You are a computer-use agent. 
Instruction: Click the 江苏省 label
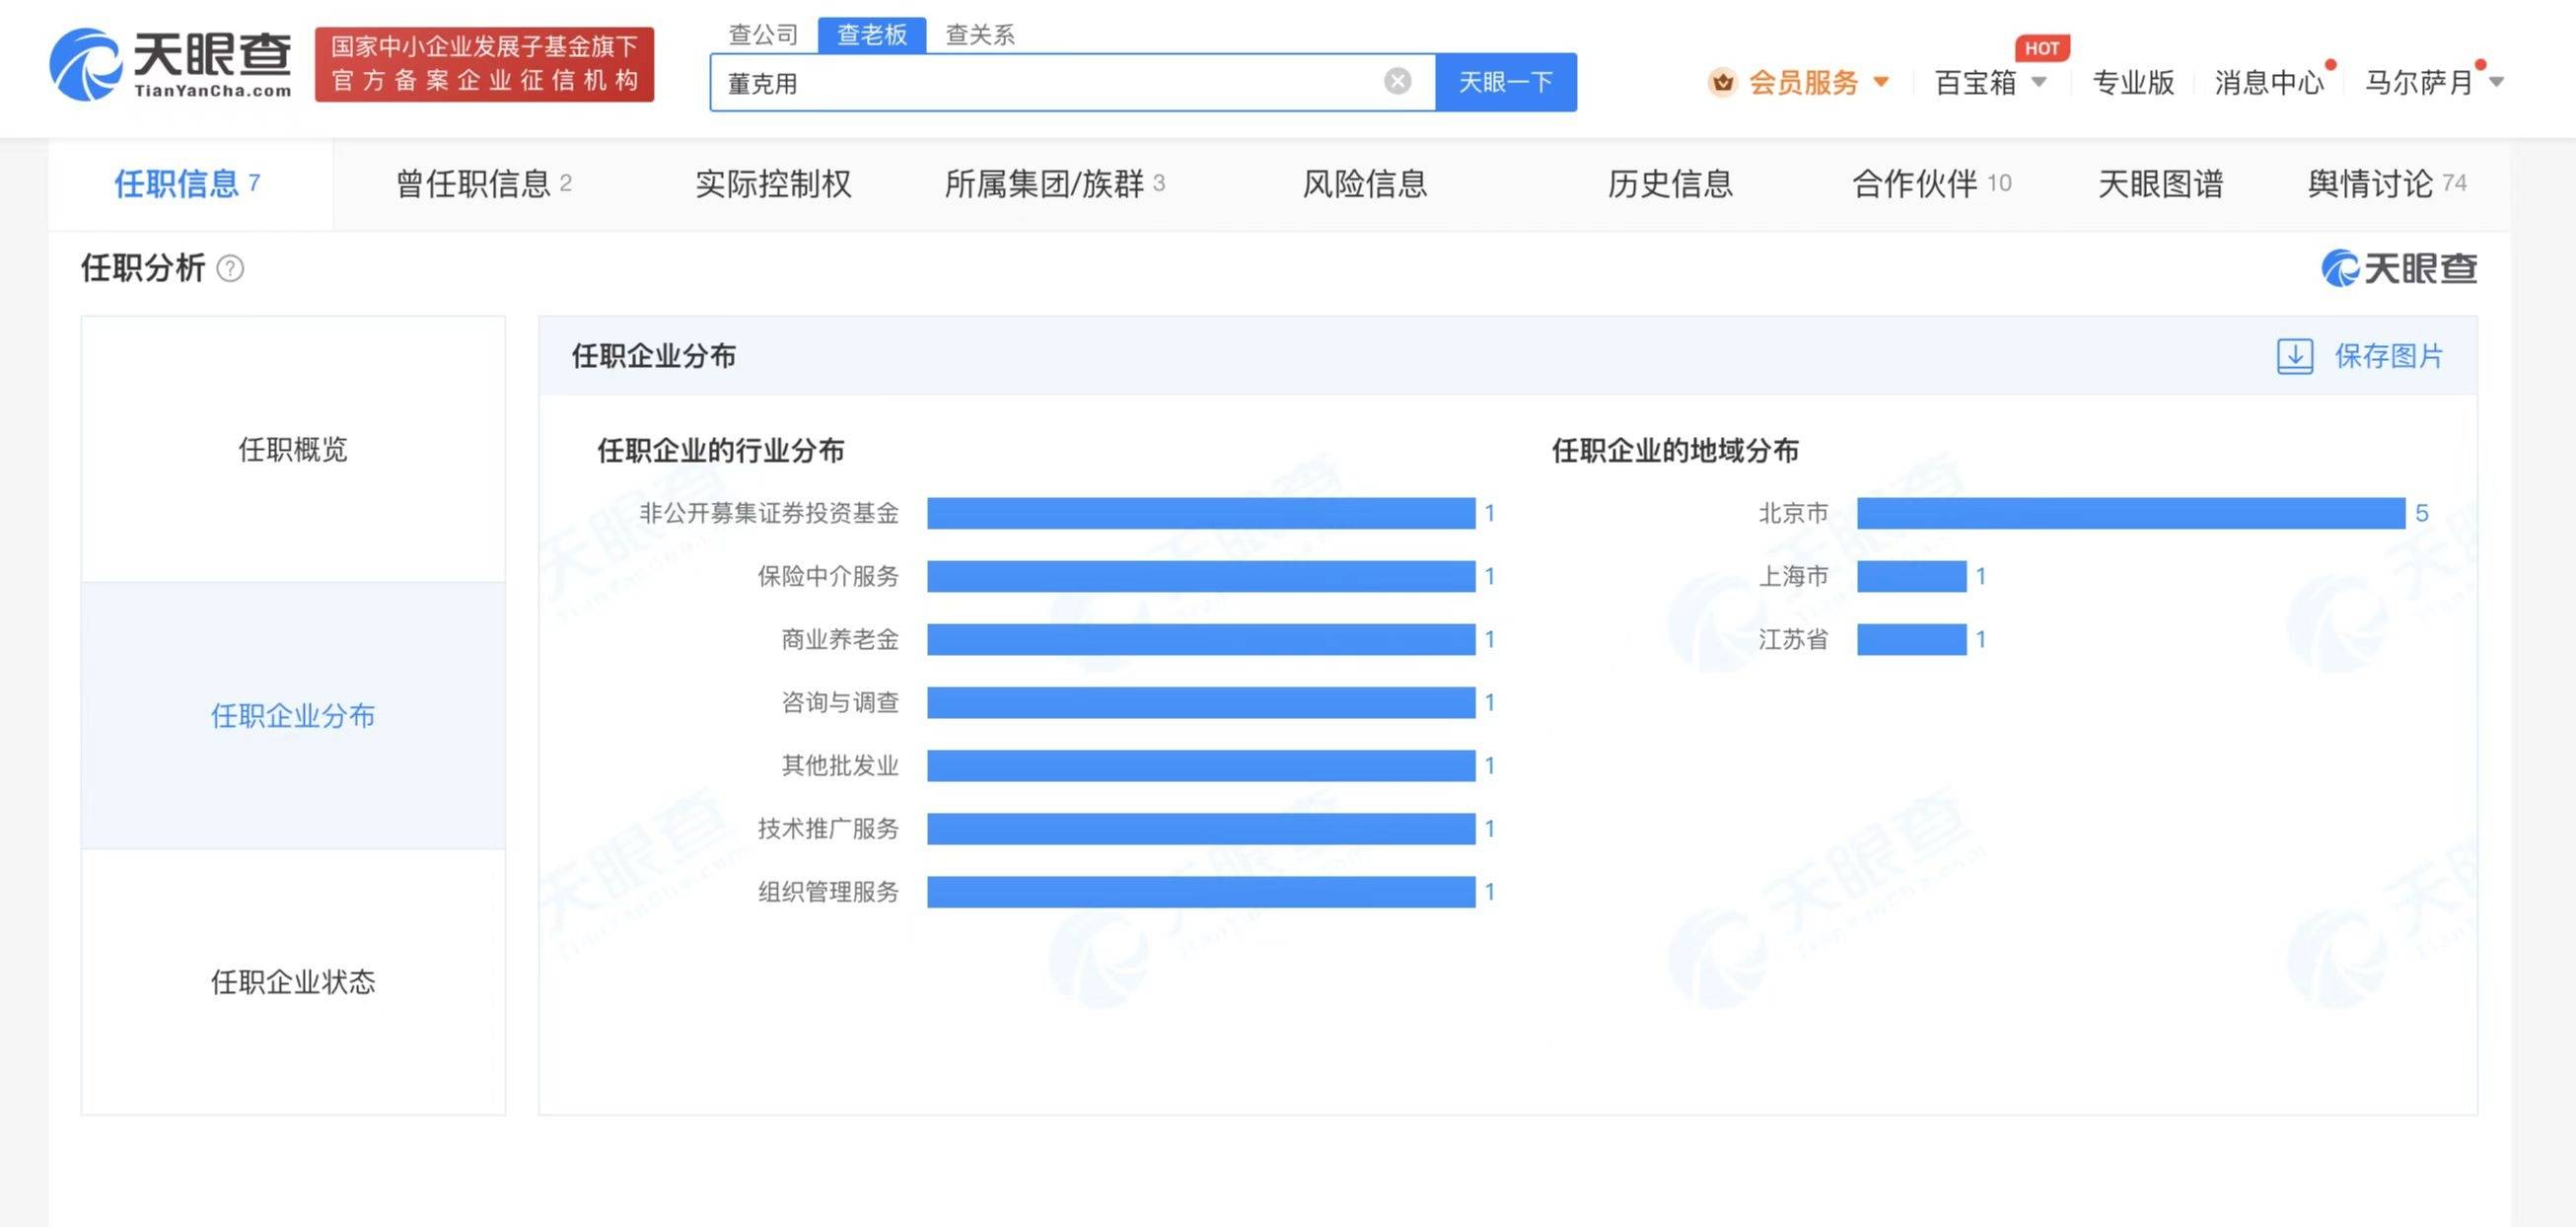point(1793,639)
